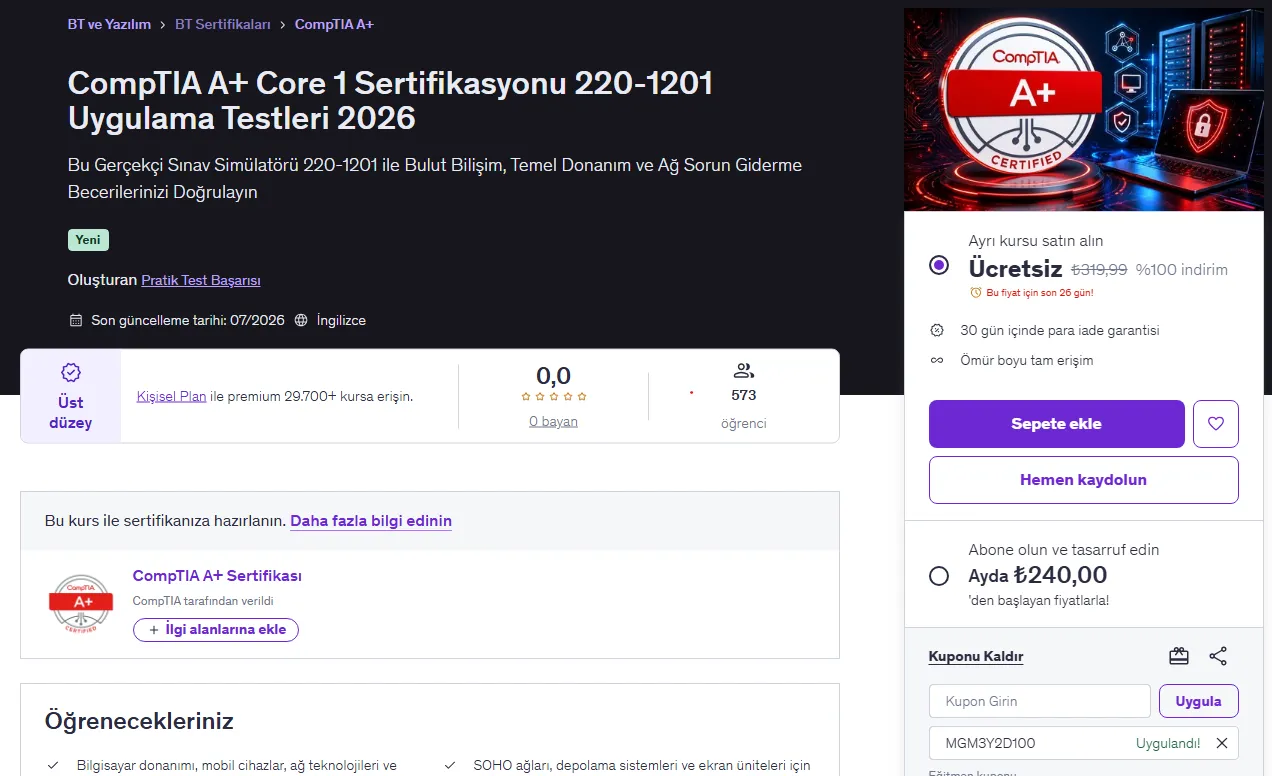
Task: Click the İlgi alanlarına ekle button
Action: coord(216,629)
